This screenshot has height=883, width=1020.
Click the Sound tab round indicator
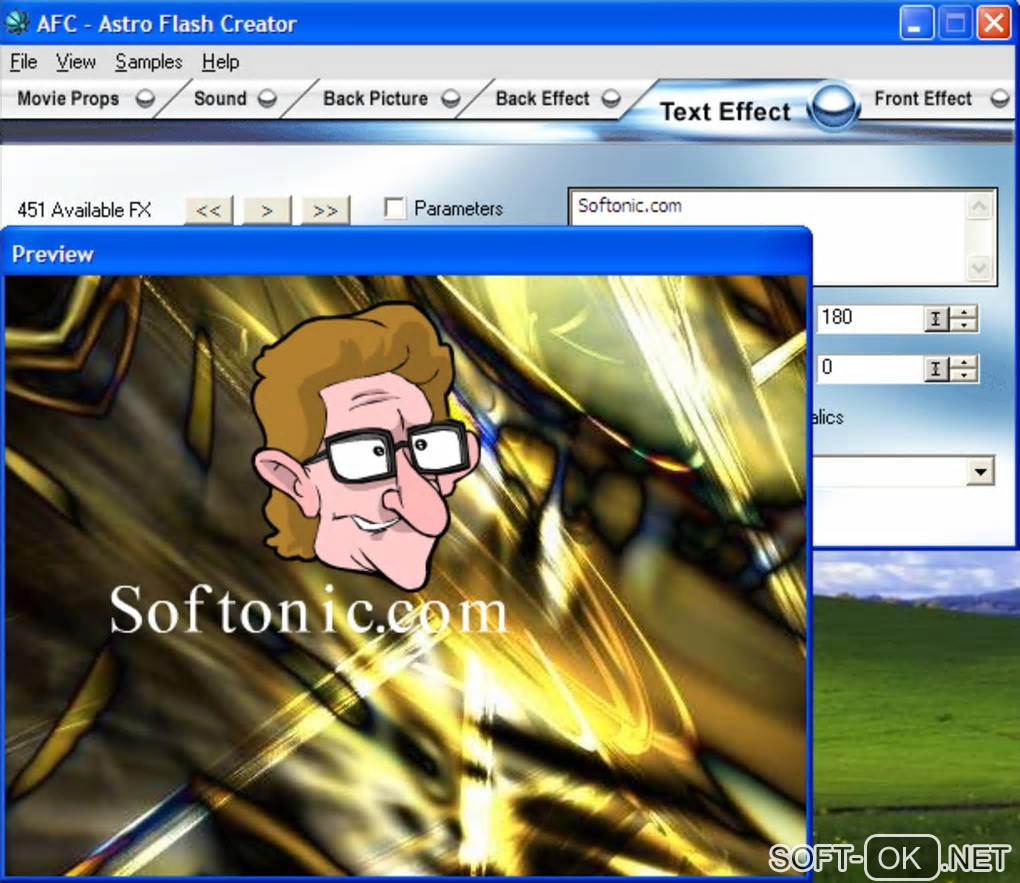point(267,98)
